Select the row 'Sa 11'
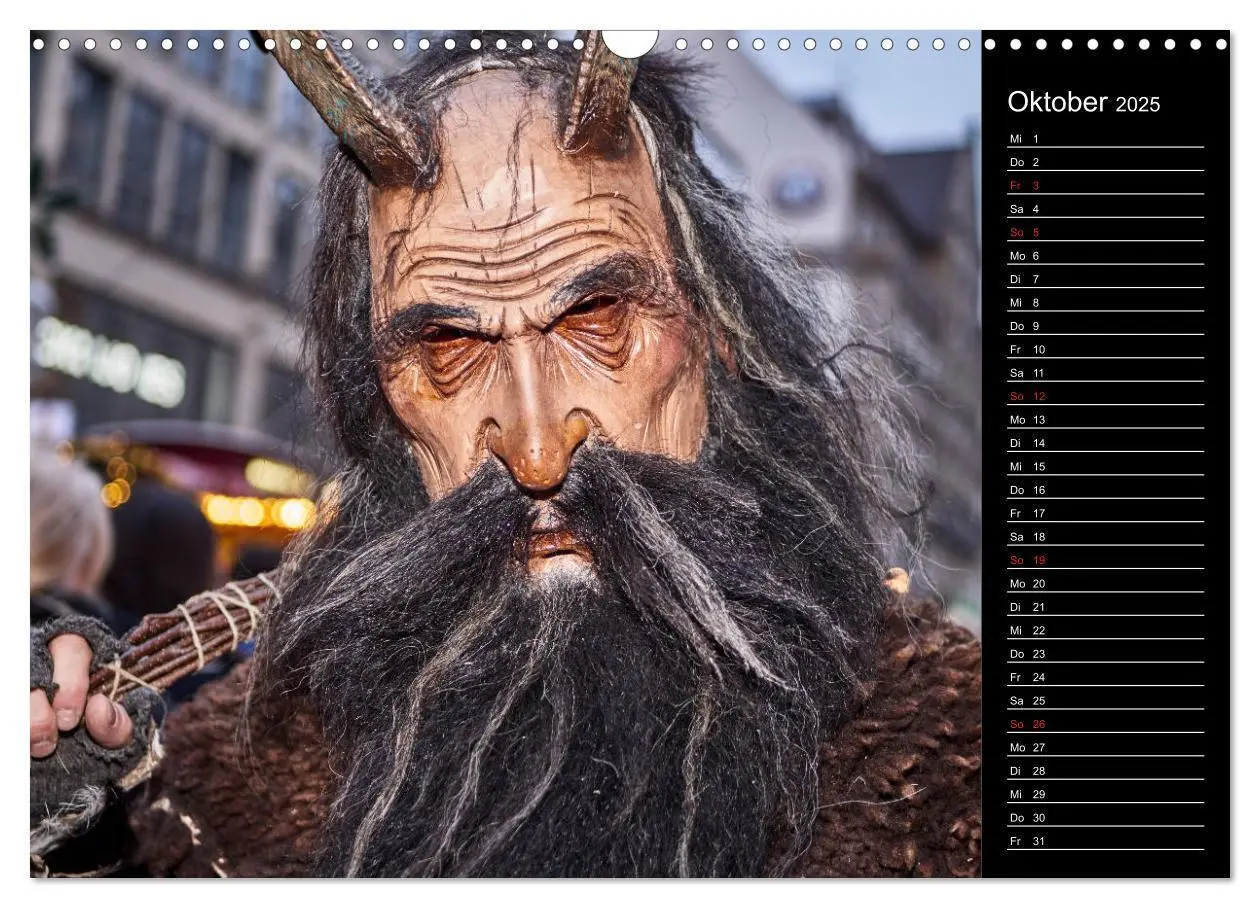The width and height of the screenshot is (1260, 908). click(x=1105, y=372)
